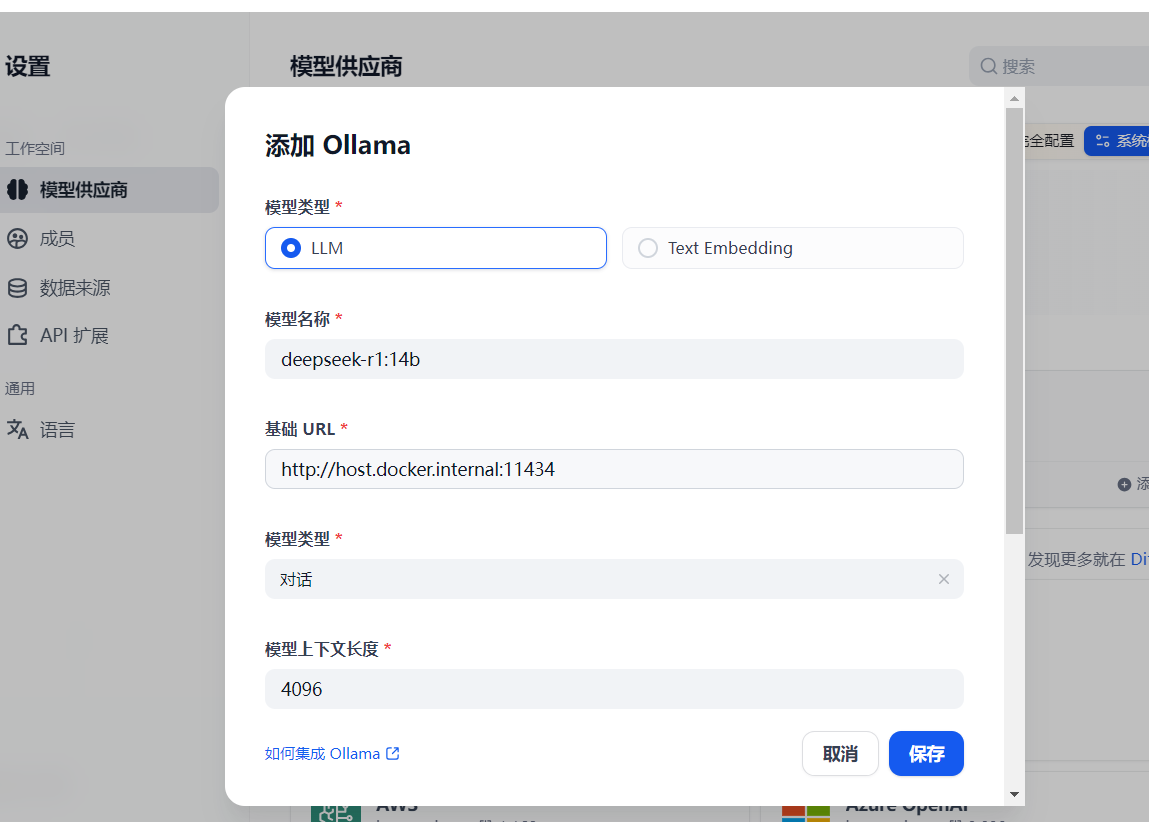Click the 保存 button

[x=926, y=754]
